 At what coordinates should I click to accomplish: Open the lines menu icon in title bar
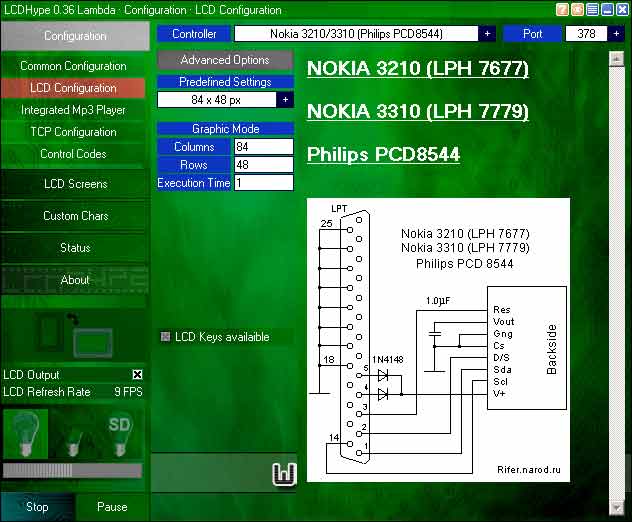[x=592, y=9]
